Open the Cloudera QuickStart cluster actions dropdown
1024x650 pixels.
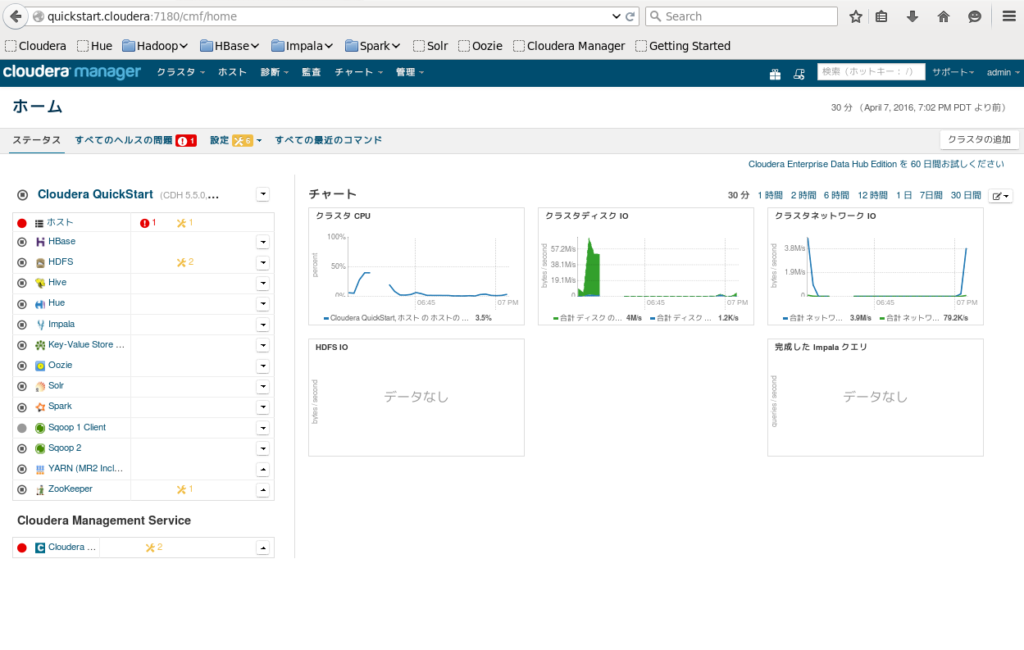(263, 194)
